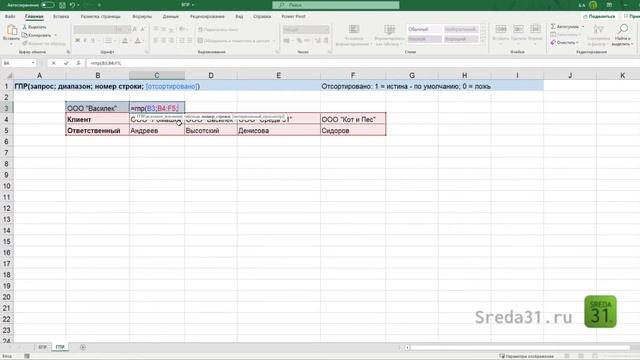Click the Удалить cells icon
The height and width of the screenshot is (360, 640).
click(518, 29)
